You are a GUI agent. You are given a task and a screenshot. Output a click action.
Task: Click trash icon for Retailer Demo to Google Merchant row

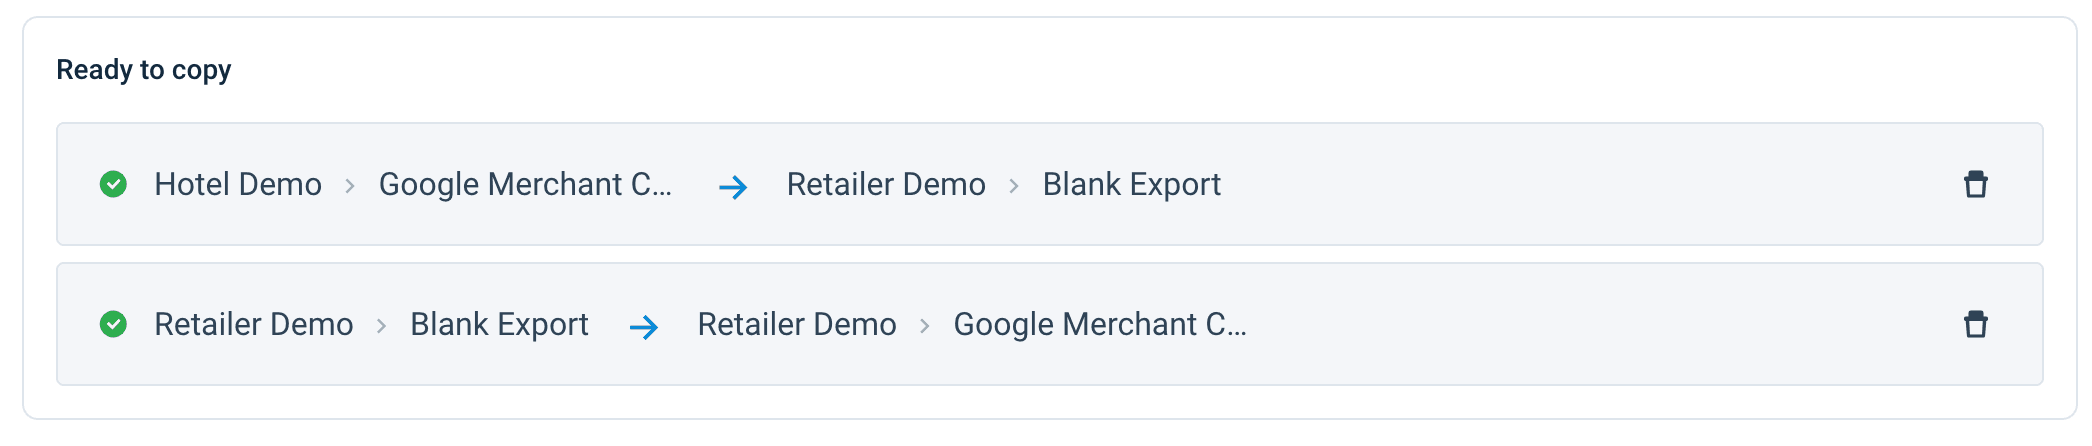1975,325
